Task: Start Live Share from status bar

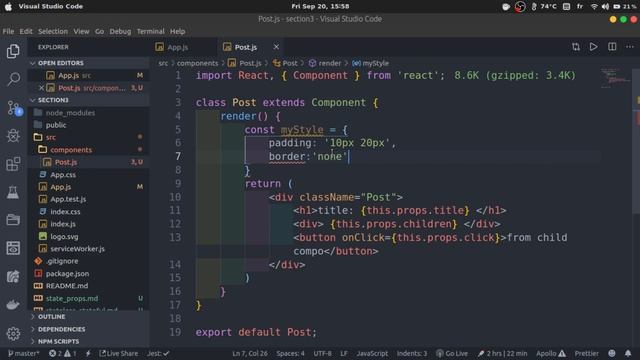Action: tap(118, 353)
